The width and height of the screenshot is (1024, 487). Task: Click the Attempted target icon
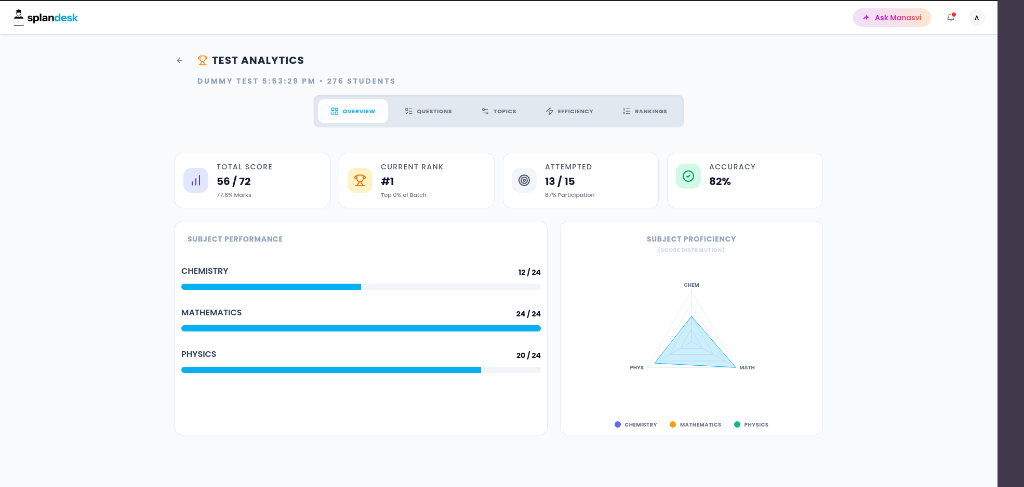(x=524, y=180)
